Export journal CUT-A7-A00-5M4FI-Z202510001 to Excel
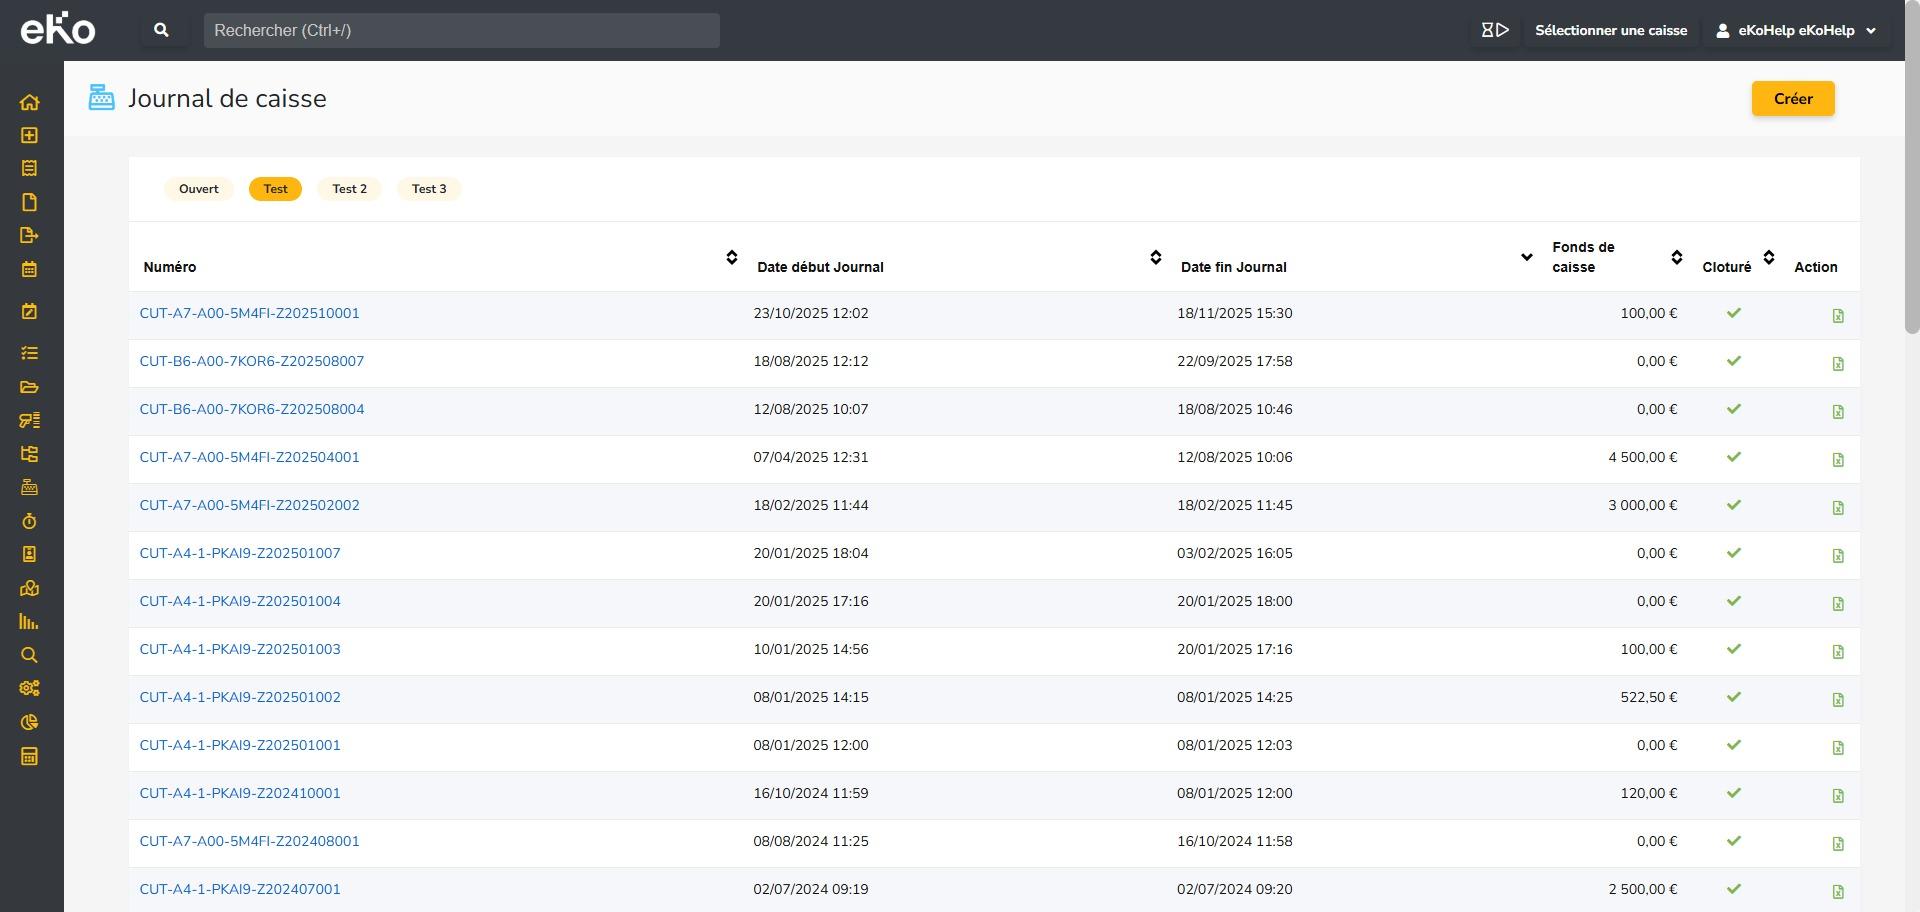The image size is (1920, 912). click(x=1837, y=316)
